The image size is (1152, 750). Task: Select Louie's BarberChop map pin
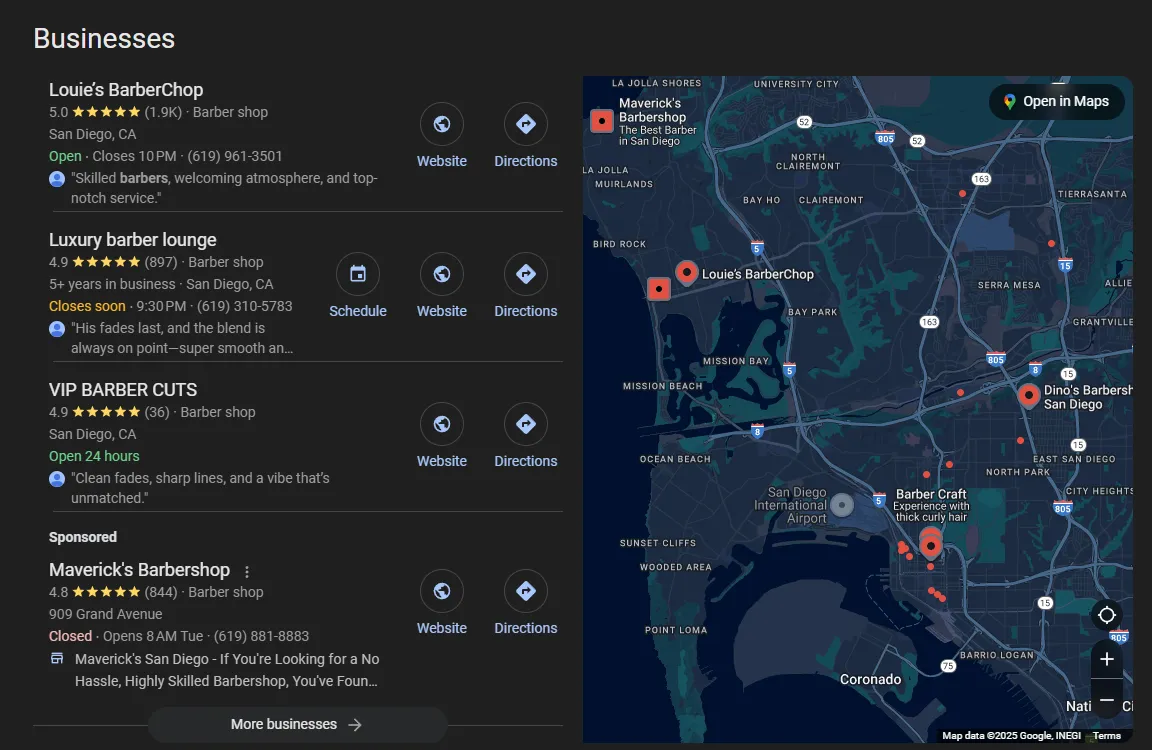coord(686,273)
